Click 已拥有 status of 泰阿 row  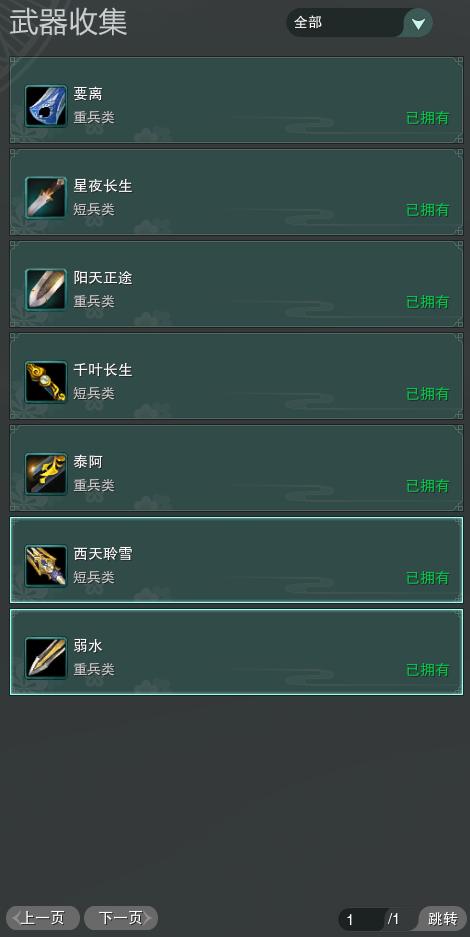pos(428,486)
